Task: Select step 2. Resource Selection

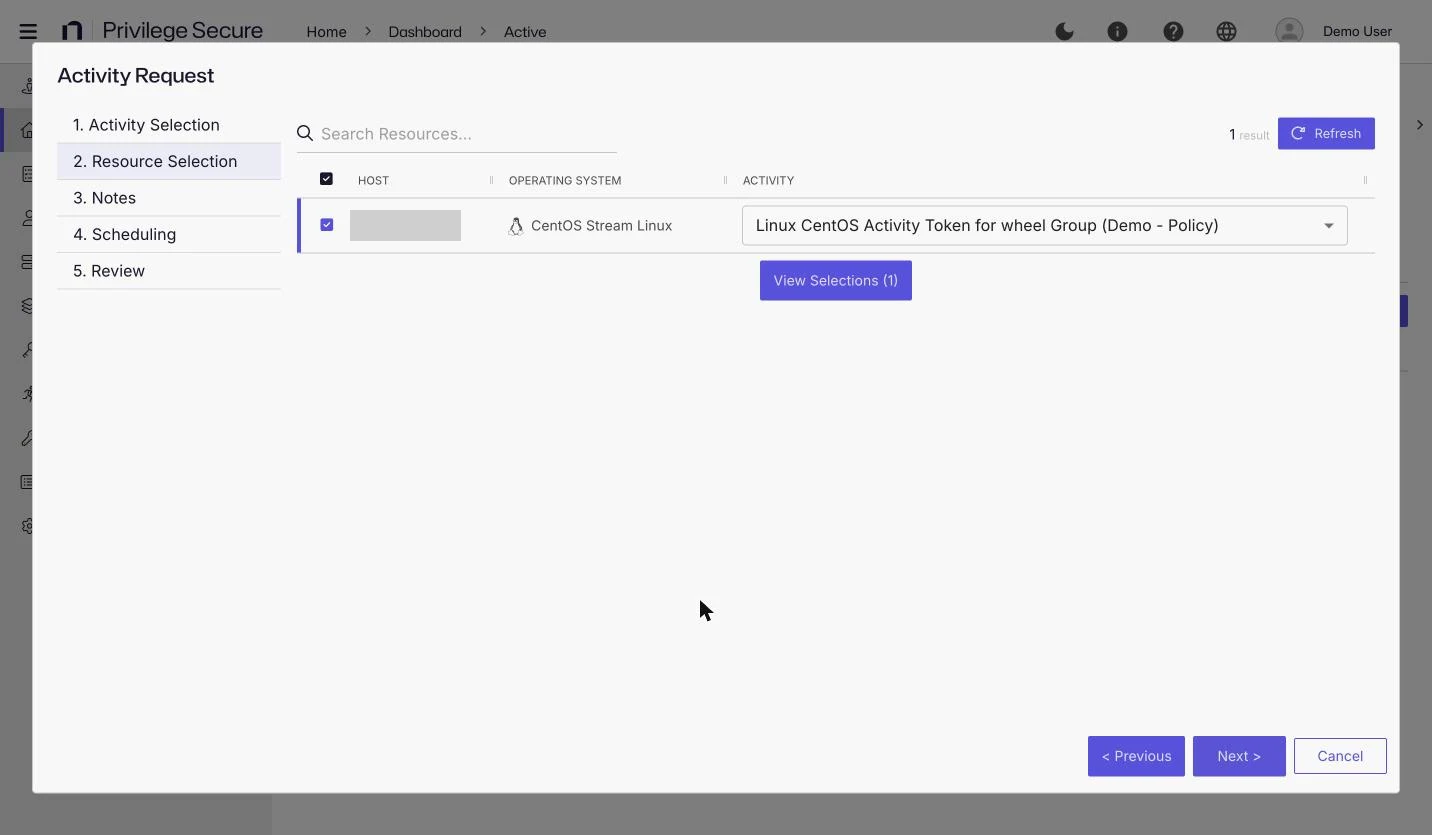Action: [169, 161]
